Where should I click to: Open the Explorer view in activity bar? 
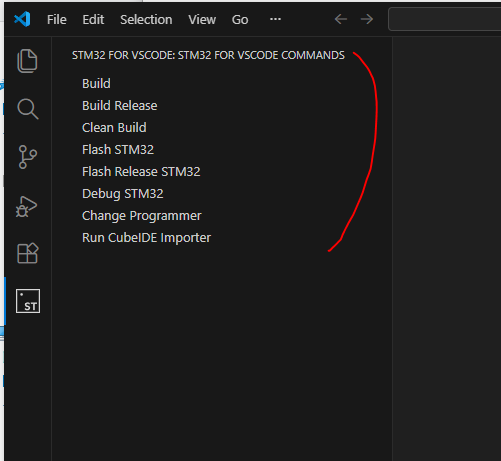[x=27, y=61]
